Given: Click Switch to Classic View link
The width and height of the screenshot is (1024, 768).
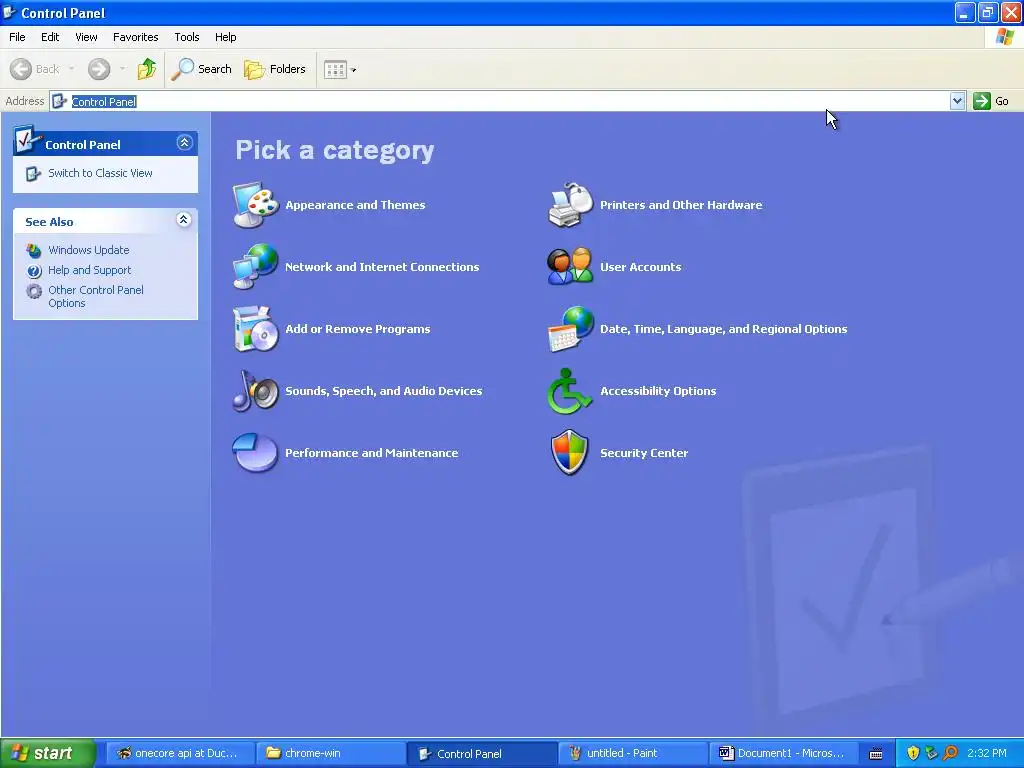Looking at the screenshot, I should pos(100,173).
